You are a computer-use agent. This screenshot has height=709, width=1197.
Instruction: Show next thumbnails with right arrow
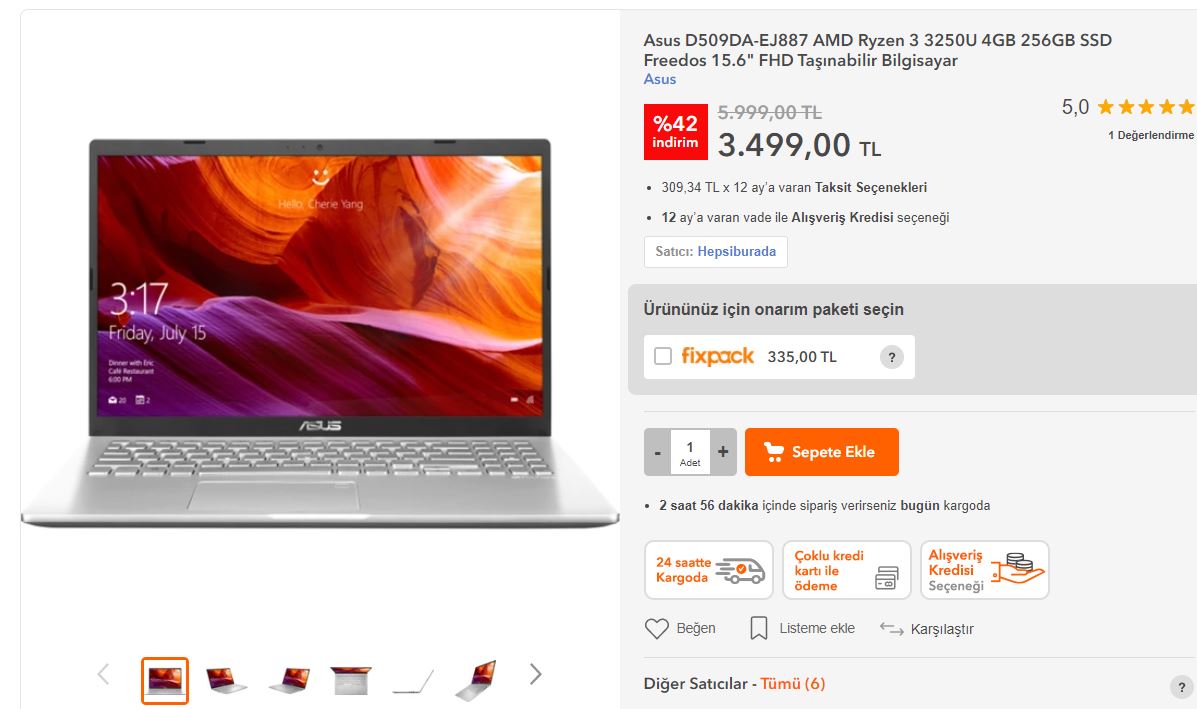pos(535,674)
